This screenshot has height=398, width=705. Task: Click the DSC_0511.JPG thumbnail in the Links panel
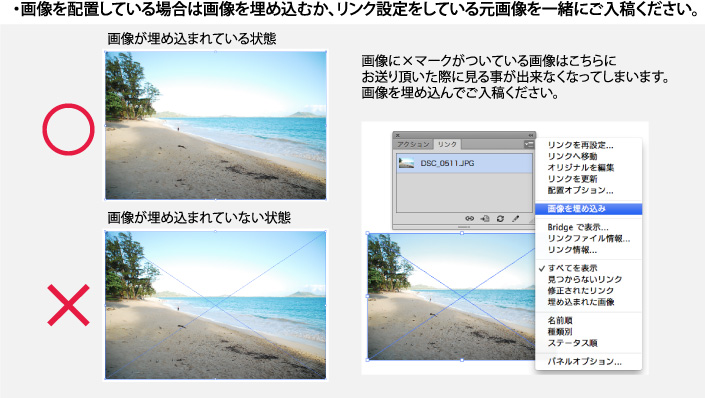tap(406, 163)
